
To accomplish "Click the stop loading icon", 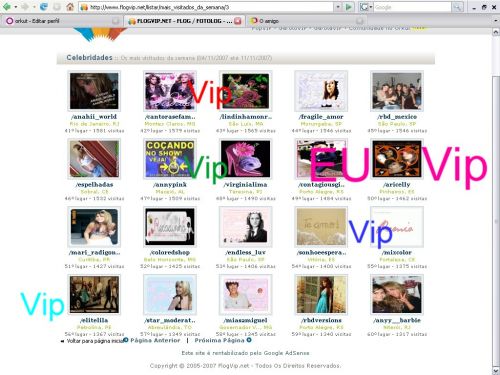I will click(57, 7).
